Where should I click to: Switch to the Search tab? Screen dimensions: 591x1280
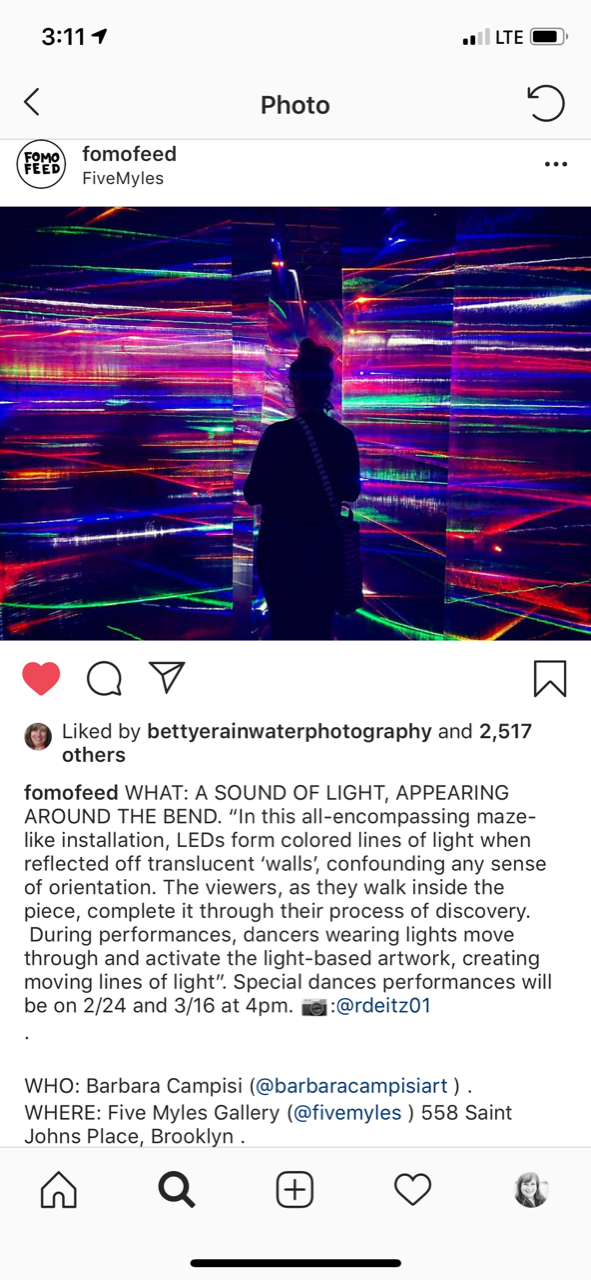click(176, 1189)
